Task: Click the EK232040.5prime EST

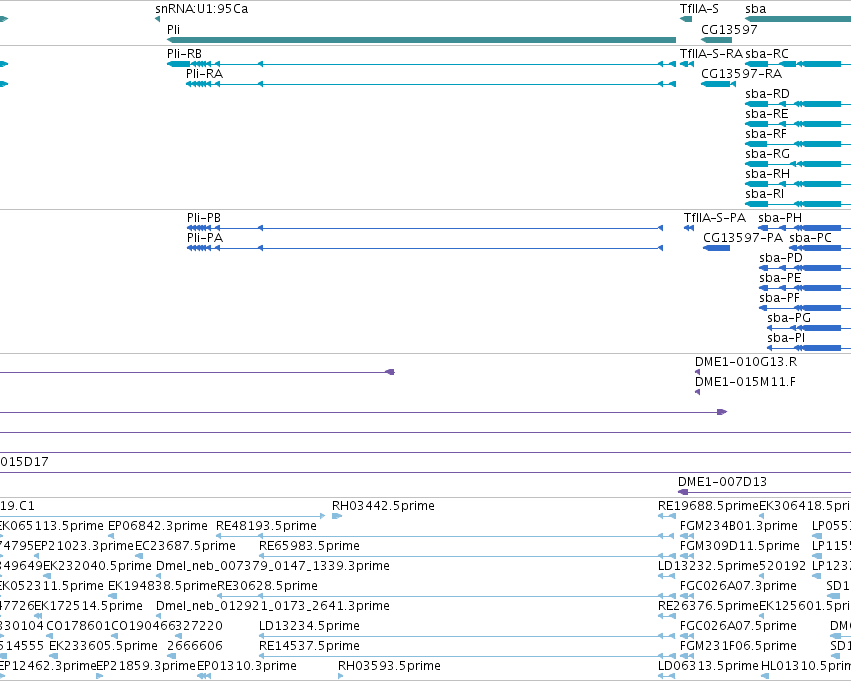Action: (x=47, y=576)
